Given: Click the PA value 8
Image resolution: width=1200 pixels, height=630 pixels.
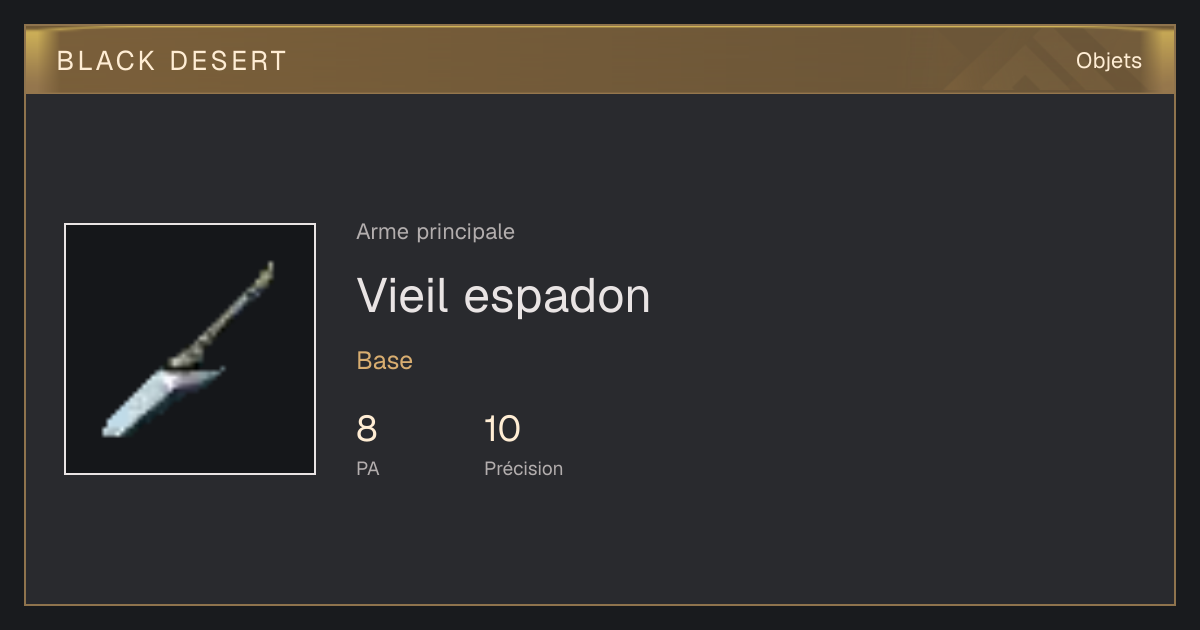Looking at the screenshot, I should 367,429.
